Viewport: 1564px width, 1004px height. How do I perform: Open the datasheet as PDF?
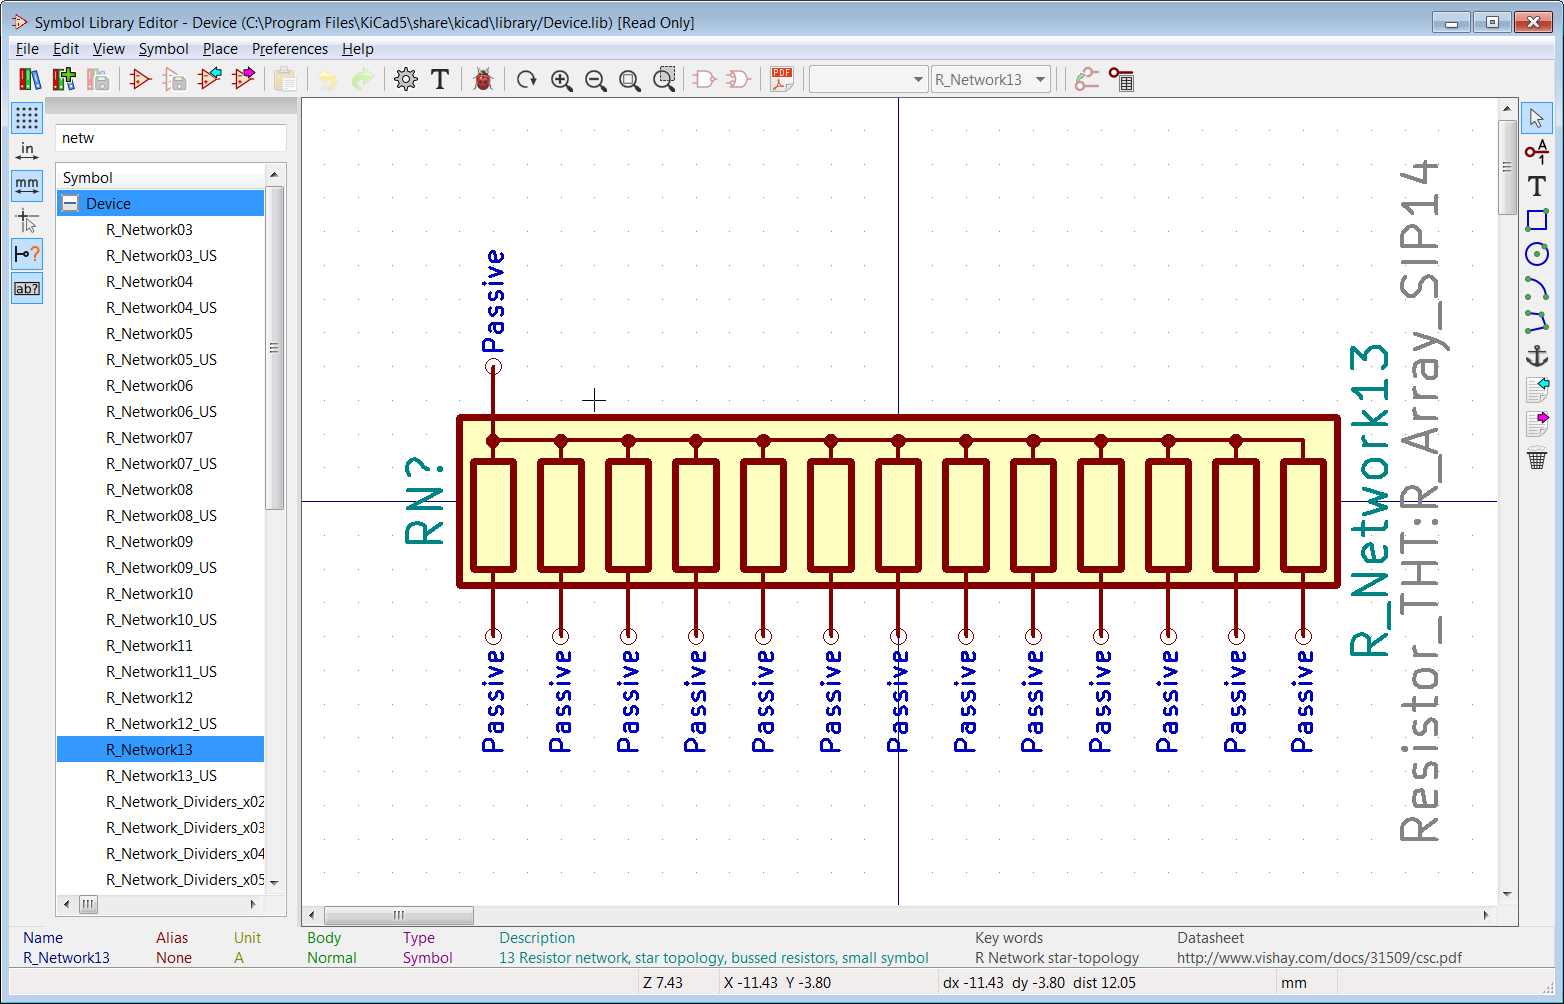[781, 79]
